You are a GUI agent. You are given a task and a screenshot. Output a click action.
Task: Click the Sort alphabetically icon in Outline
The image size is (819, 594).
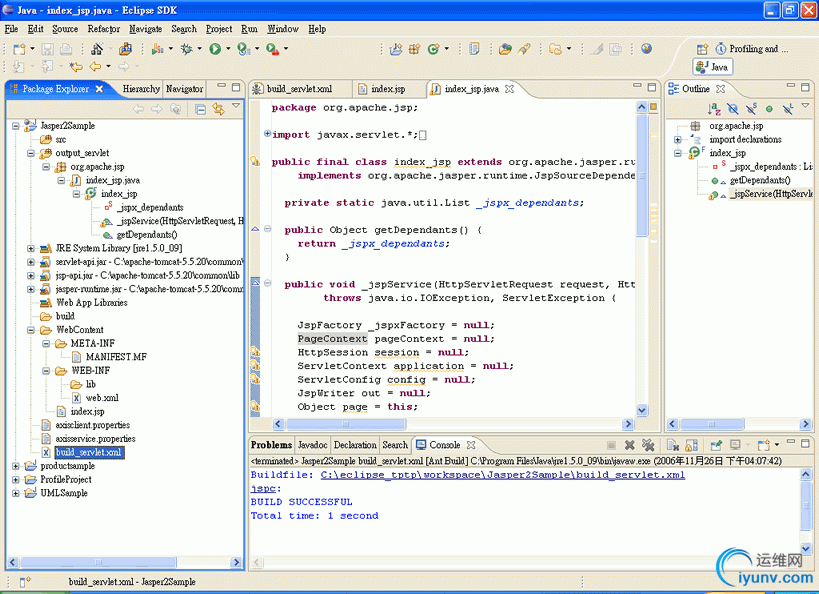point(714,109)
